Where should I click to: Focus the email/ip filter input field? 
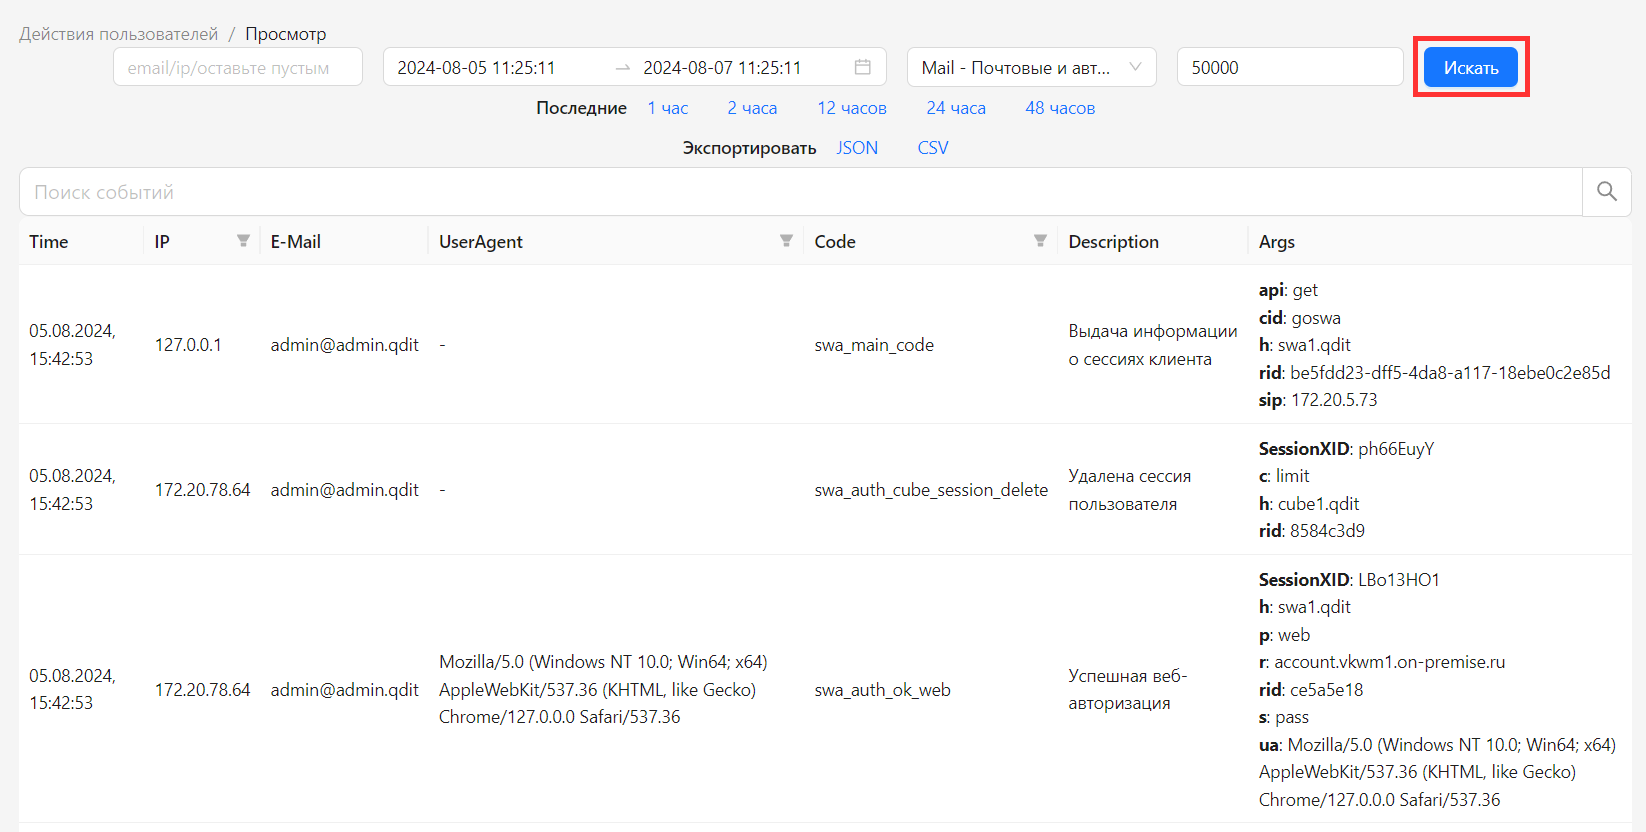coord(238,67)
